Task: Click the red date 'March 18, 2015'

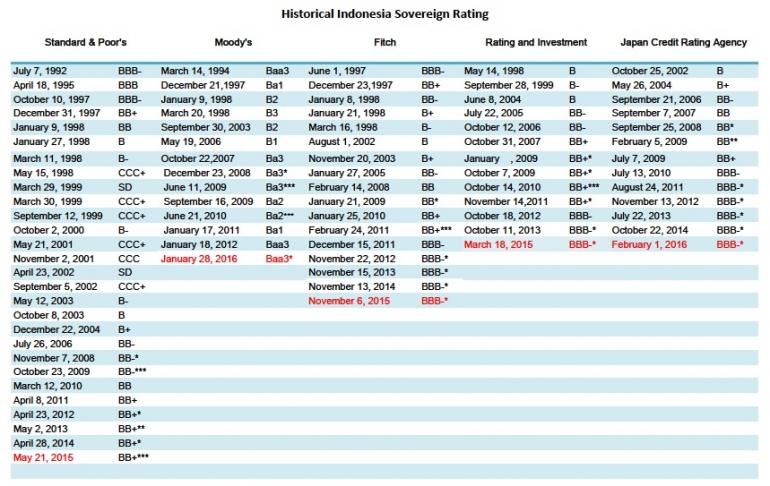Action: coord(498,244)
